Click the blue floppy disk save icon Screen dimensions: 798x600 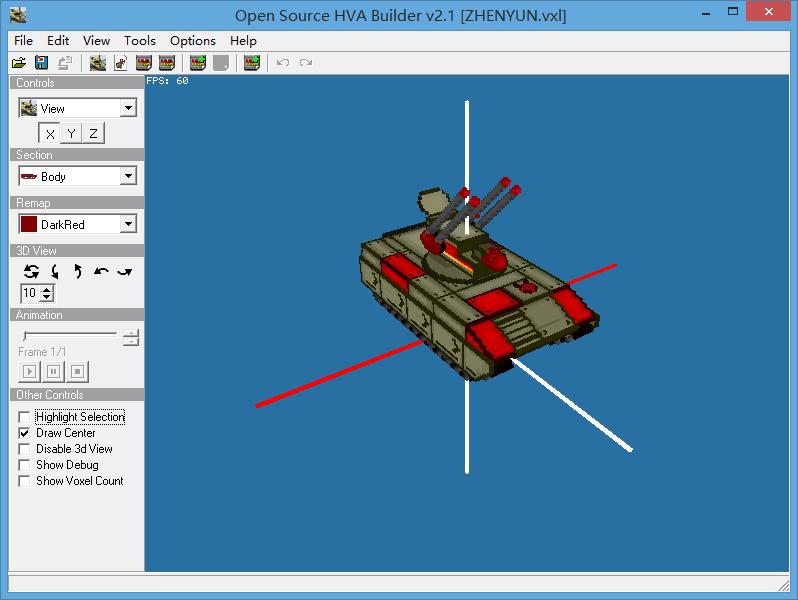click(41, 63)
